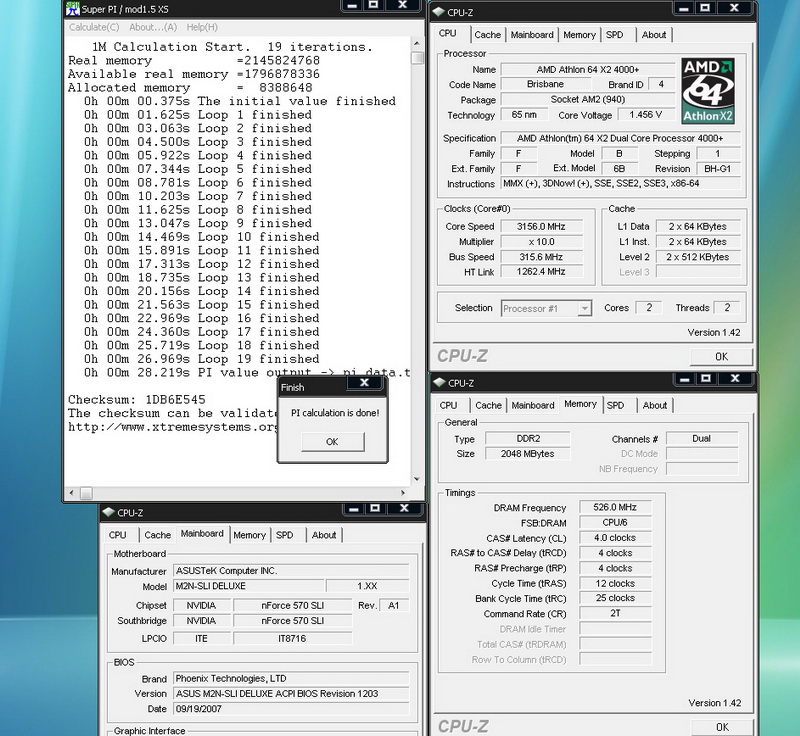
Task: Click the Manufacturer field ASUSTeK Computer INC.
Action: (x=291, y=571)
